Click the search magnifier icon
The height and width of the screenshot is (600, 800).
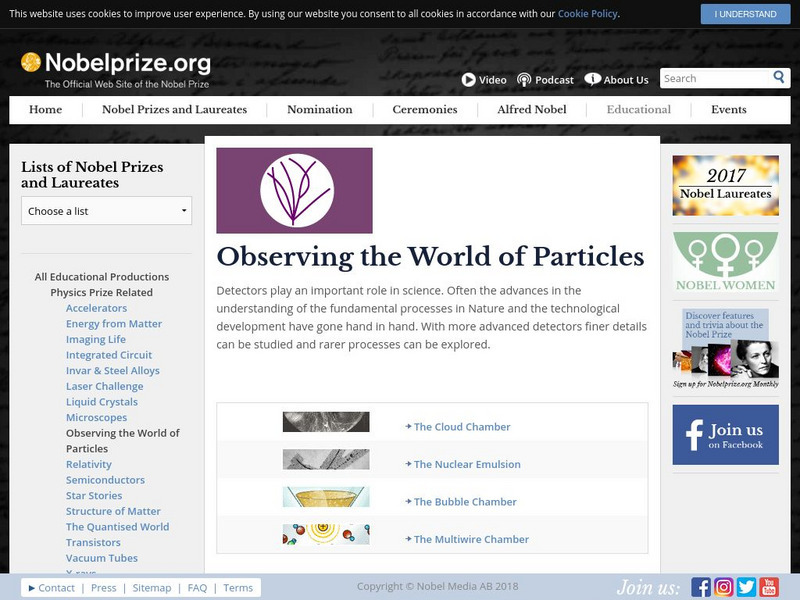[779, 78]
